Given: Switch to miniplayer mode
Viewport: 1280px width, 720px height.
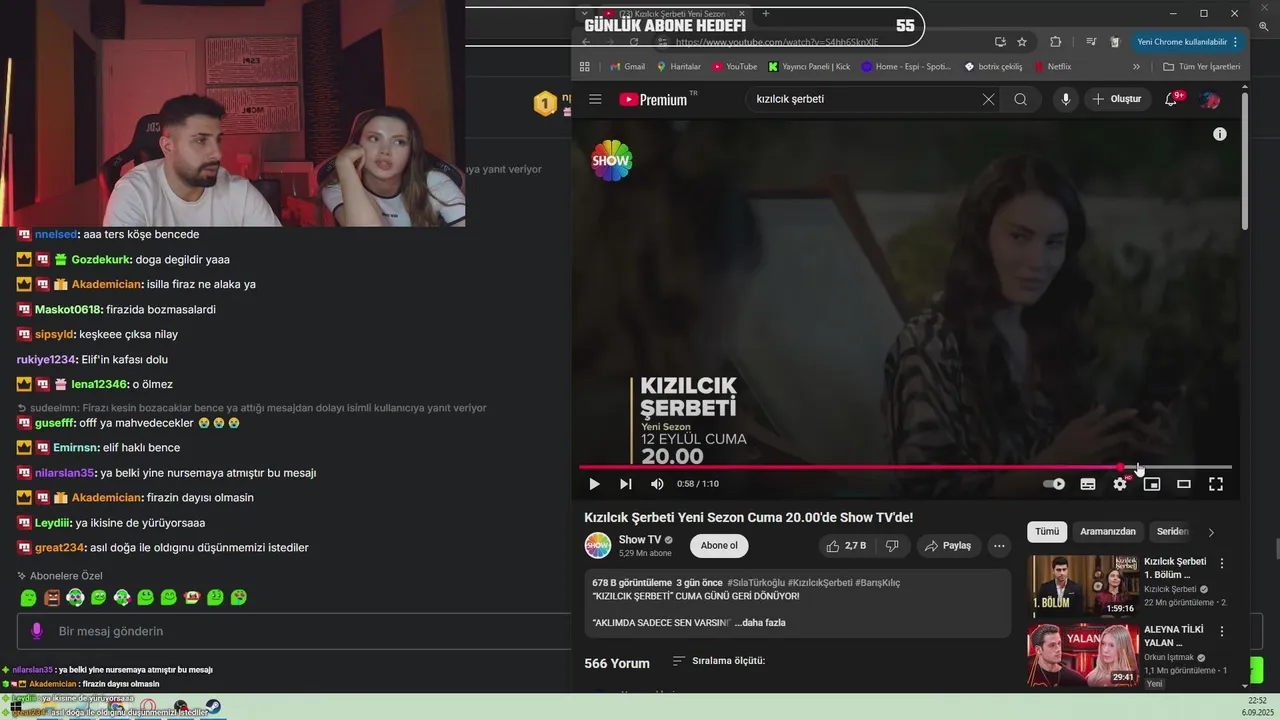Looking at the screenshot, I should click(x=1152, y=484).
